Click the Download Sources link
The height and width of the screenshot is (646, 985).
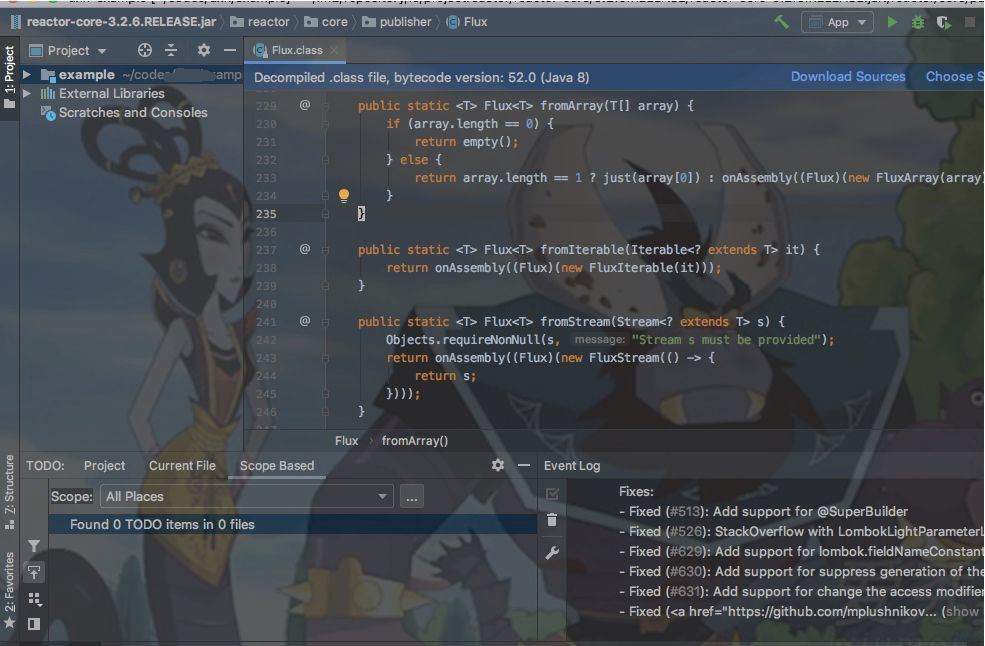848,77
